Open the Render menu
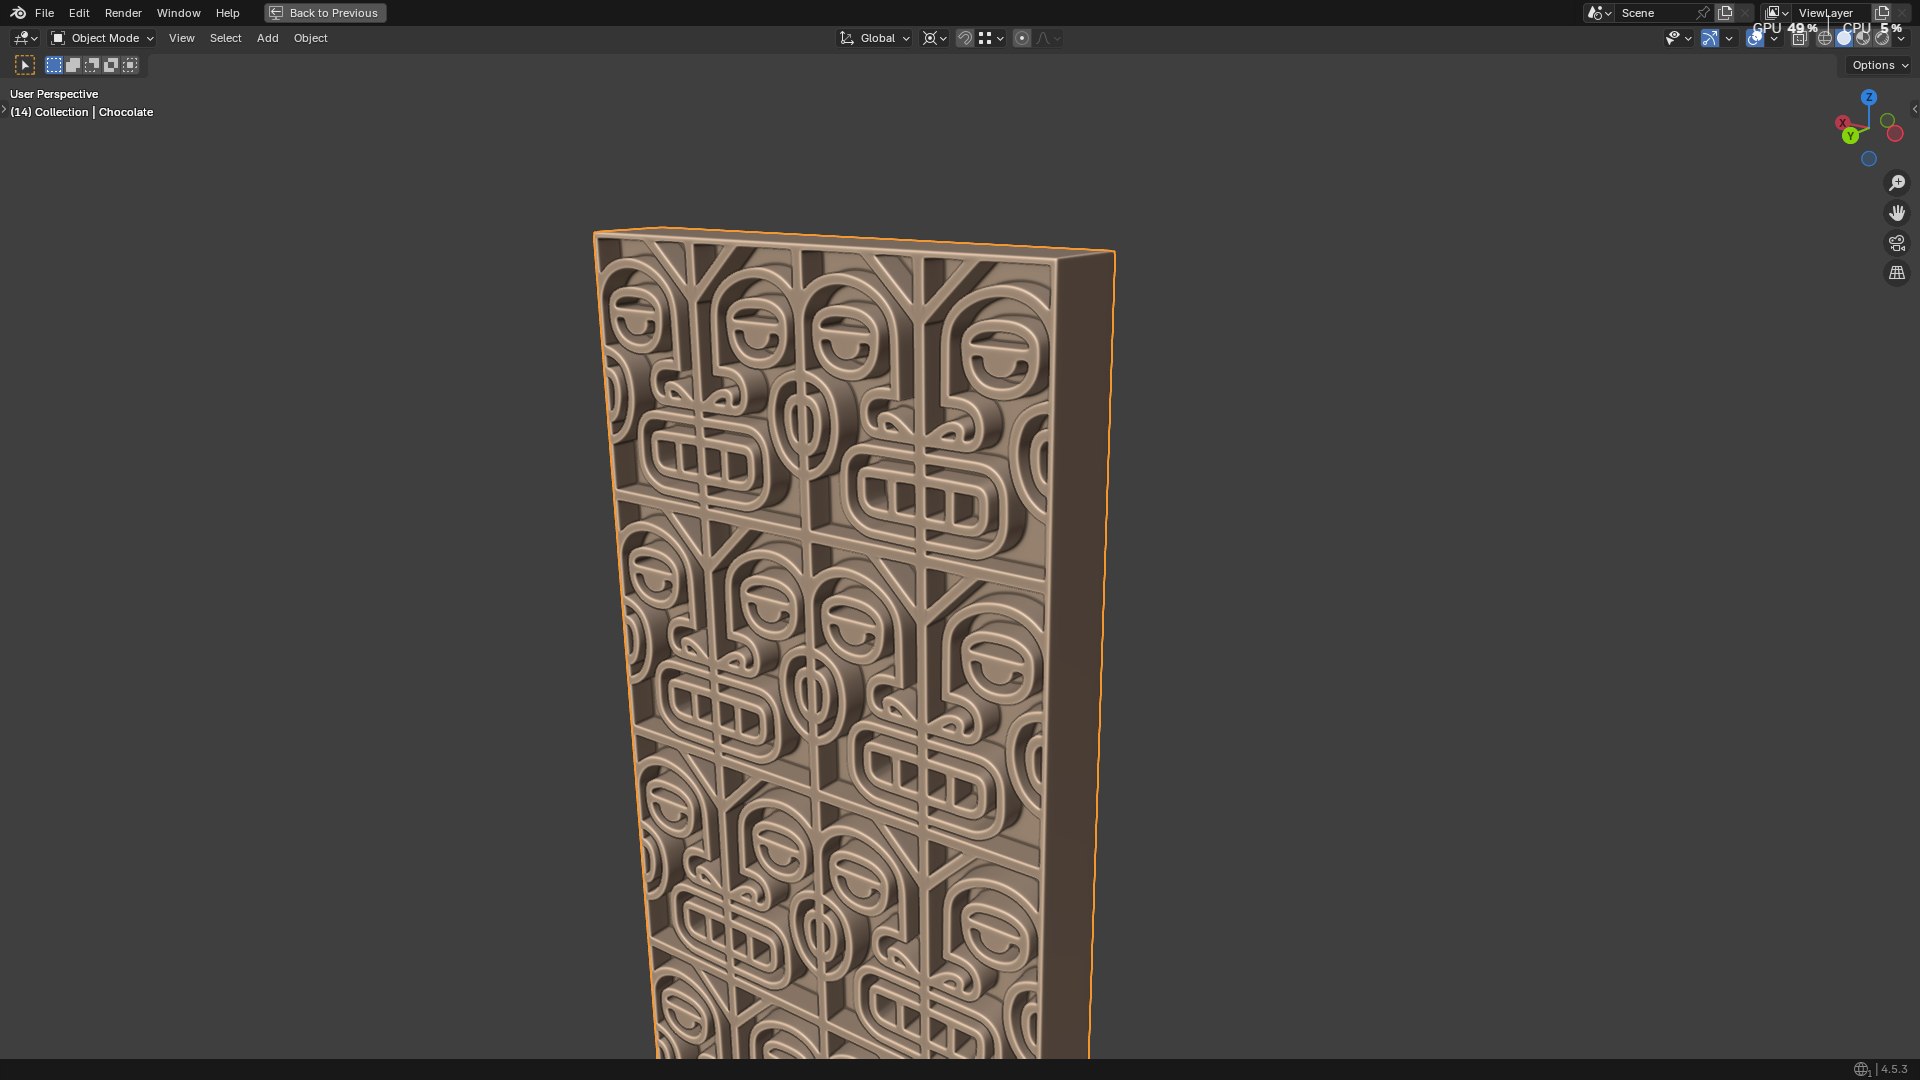This screenshot has height=1080, width=1920. 123,13
